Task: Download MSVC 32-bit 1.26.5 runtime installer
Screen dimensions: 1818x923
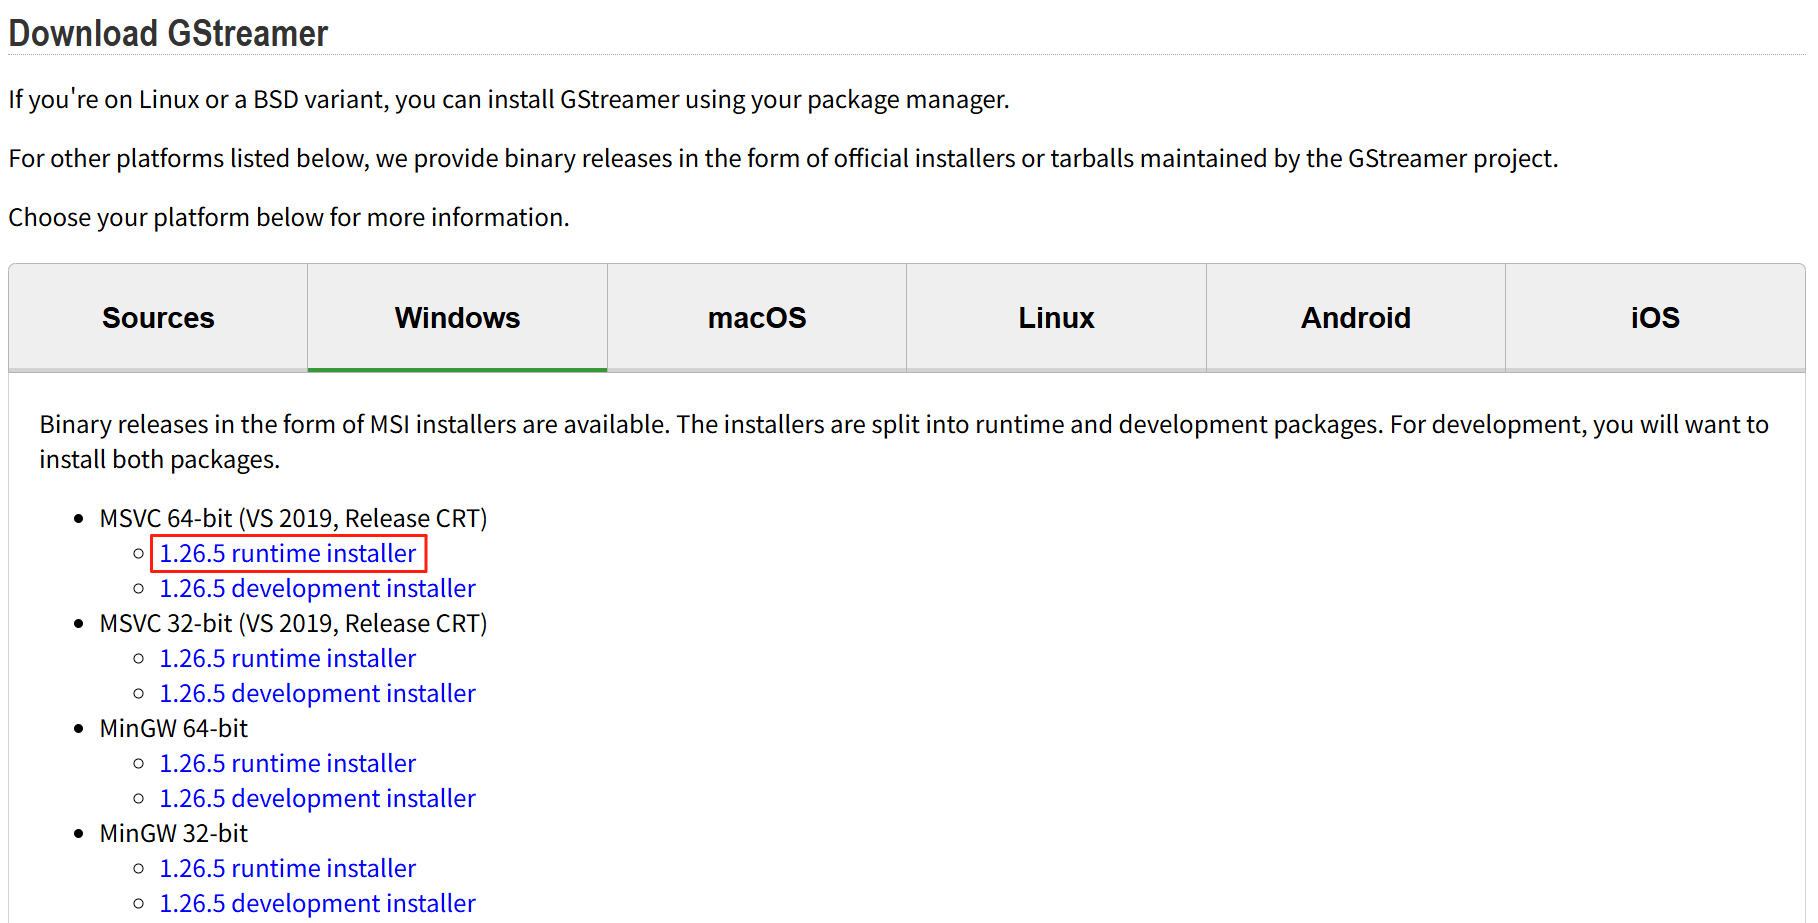Action: (288, 658)
